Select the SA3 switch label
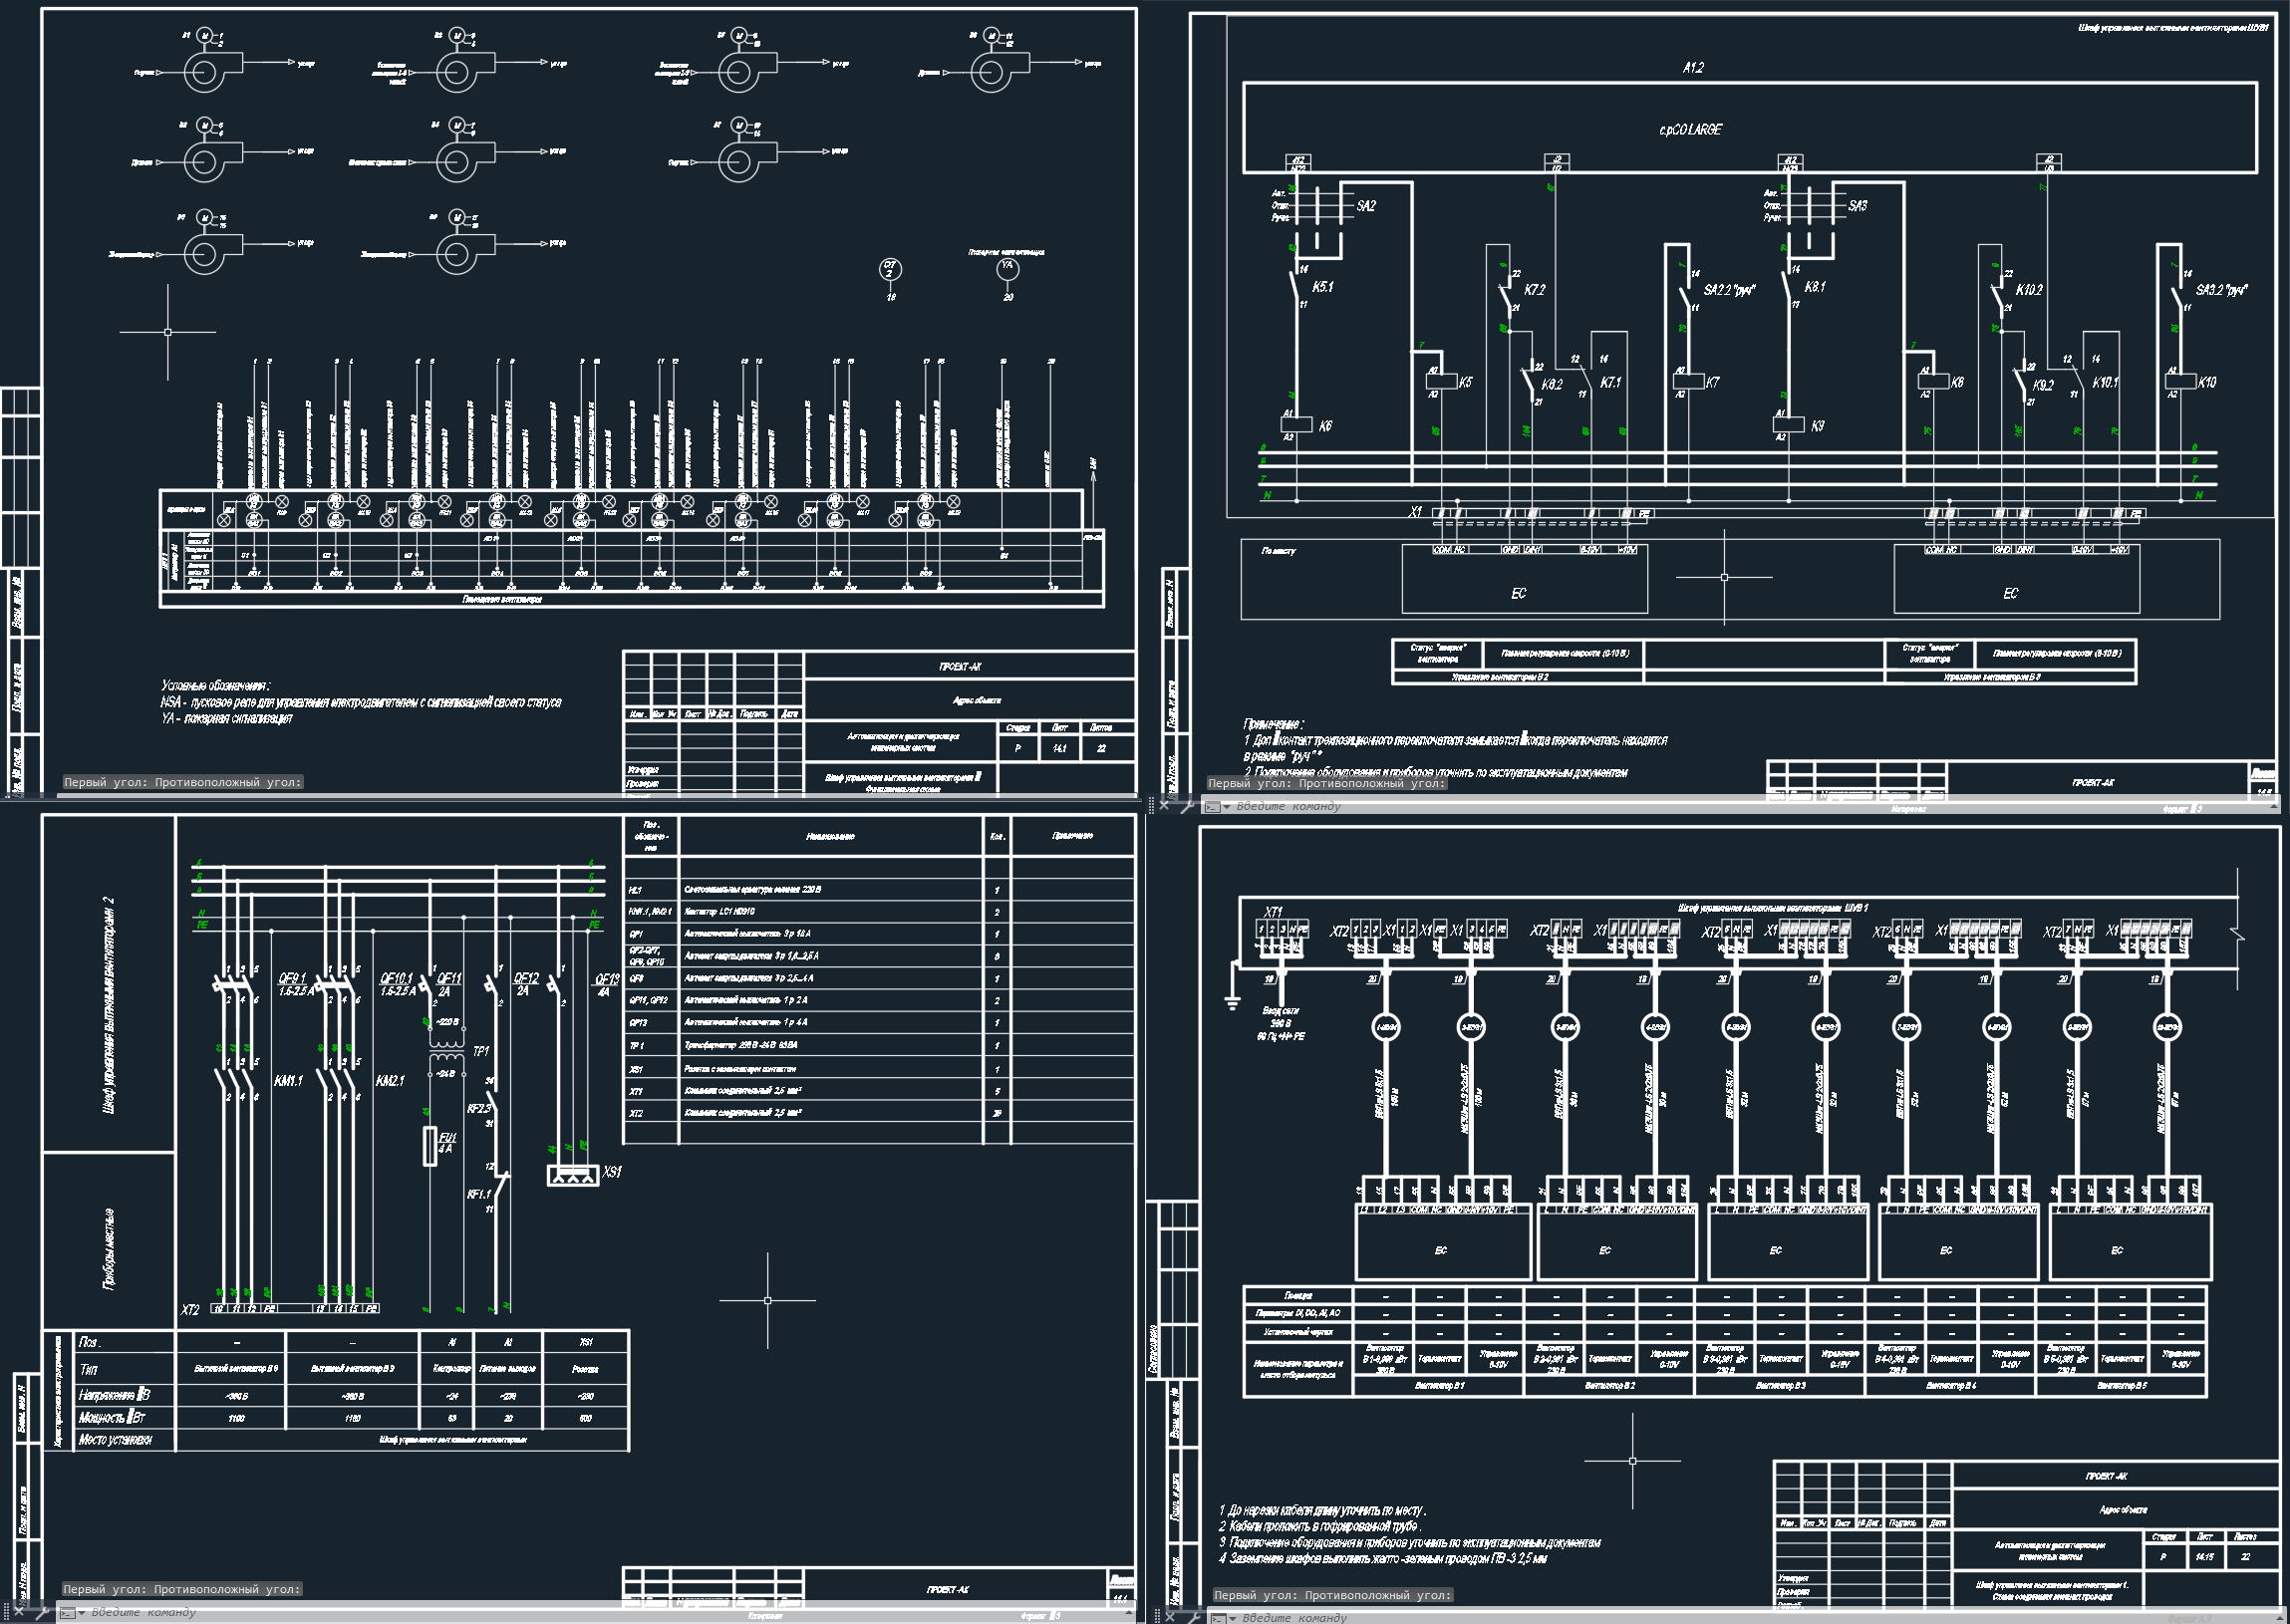 click(1857, 206)
